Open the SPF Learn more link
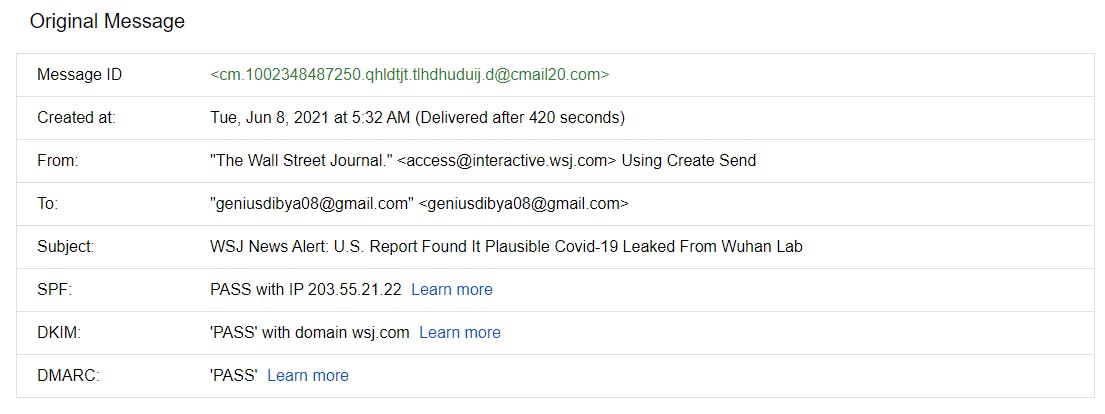Viewport: 1105px width, 414px height. tap(452, 290)
